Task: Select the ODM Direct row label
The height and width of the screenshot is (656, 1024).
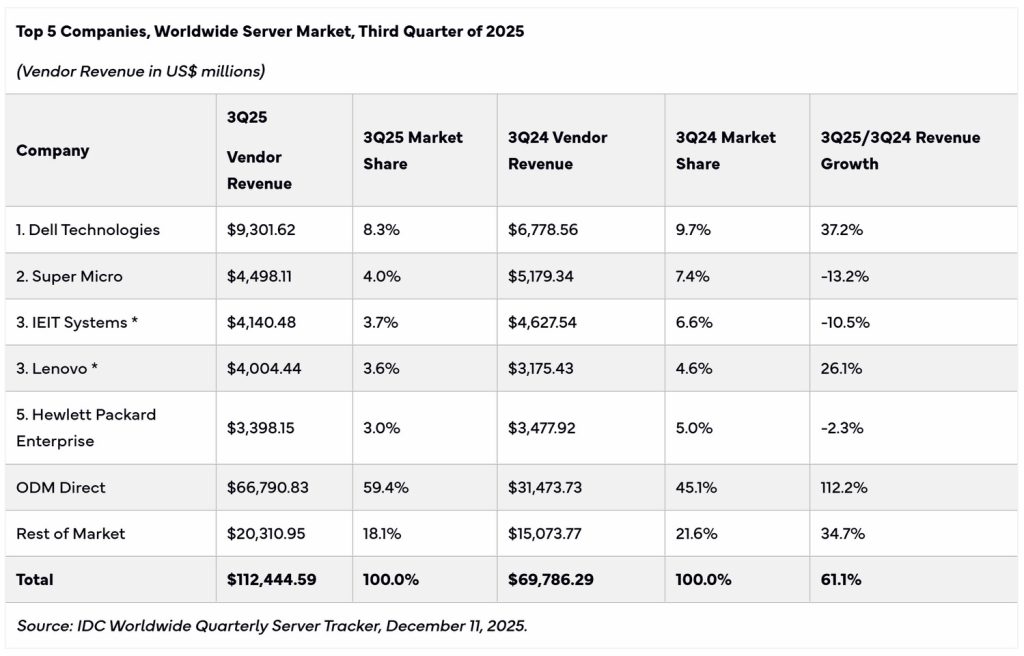Action: coord(61,488)
